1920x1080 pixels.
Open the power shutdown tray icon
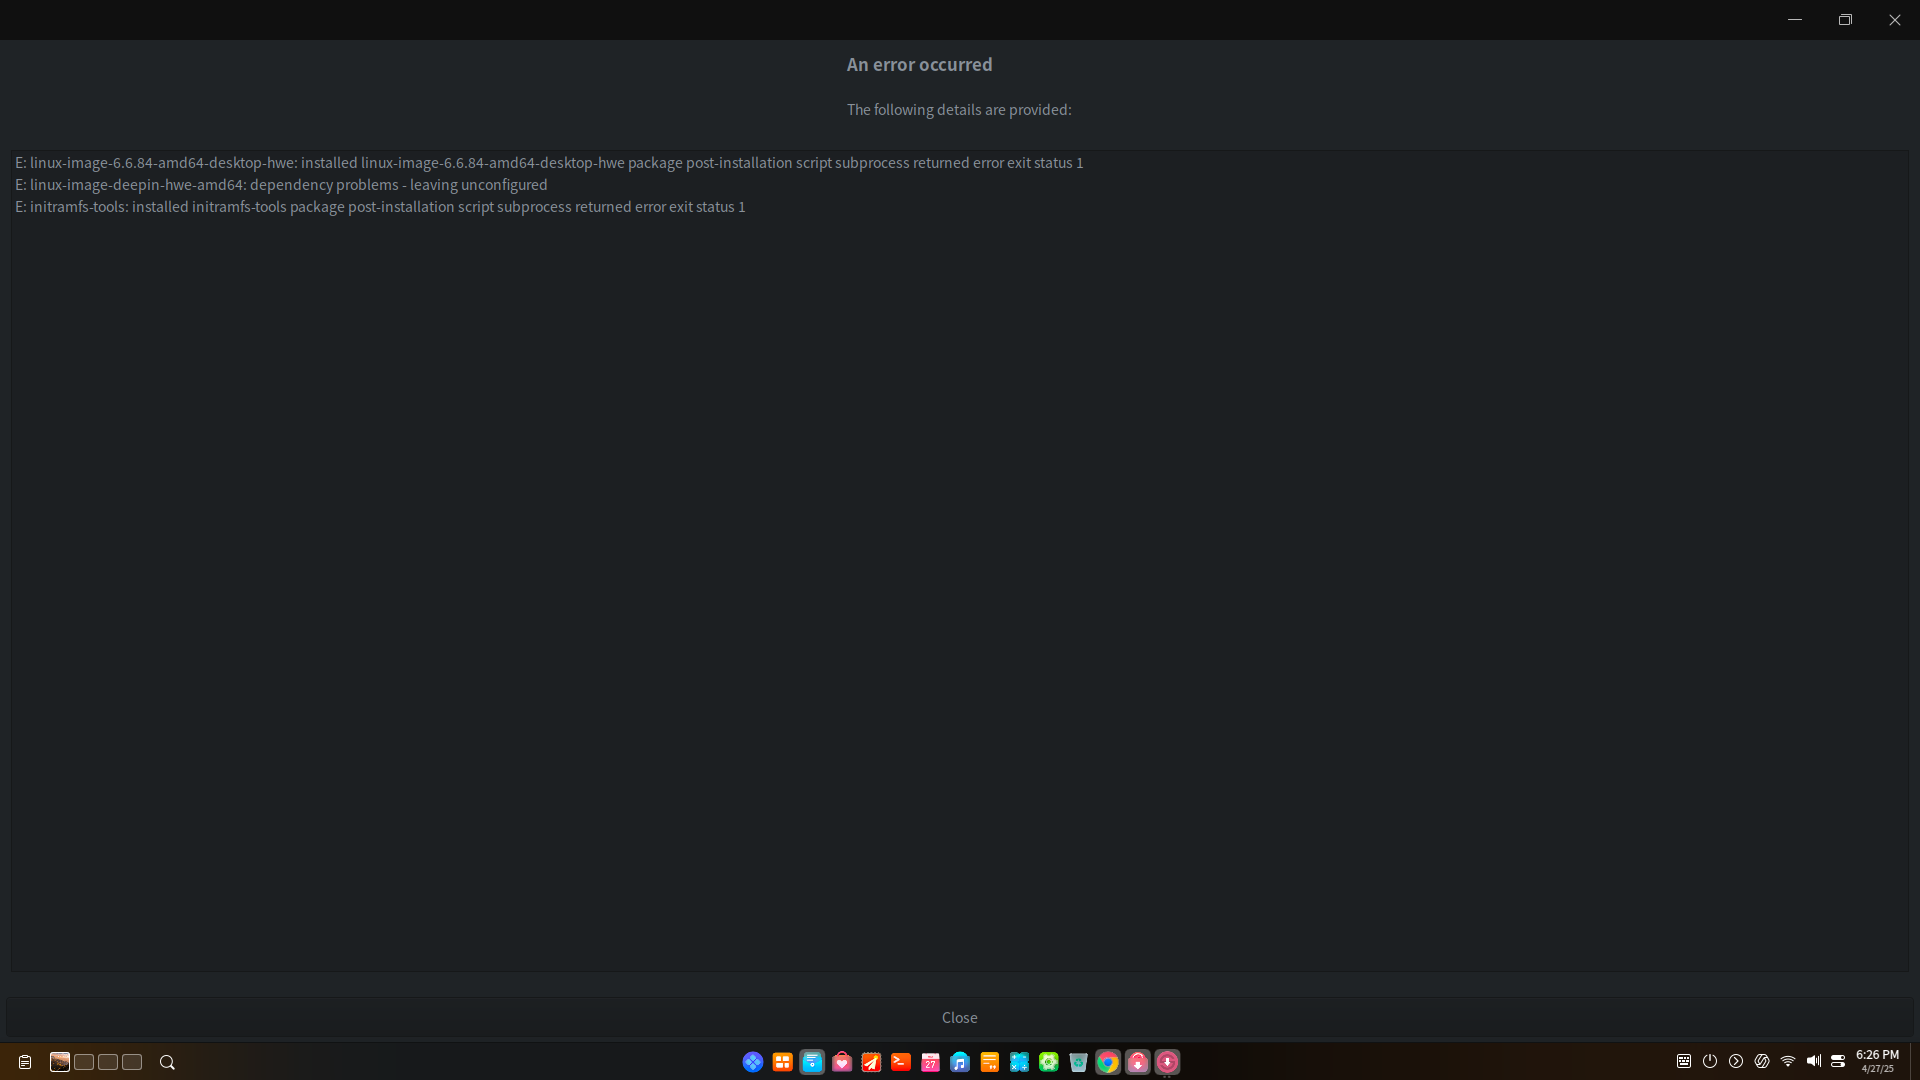pyautogui.click(x=1710, y=1061)
